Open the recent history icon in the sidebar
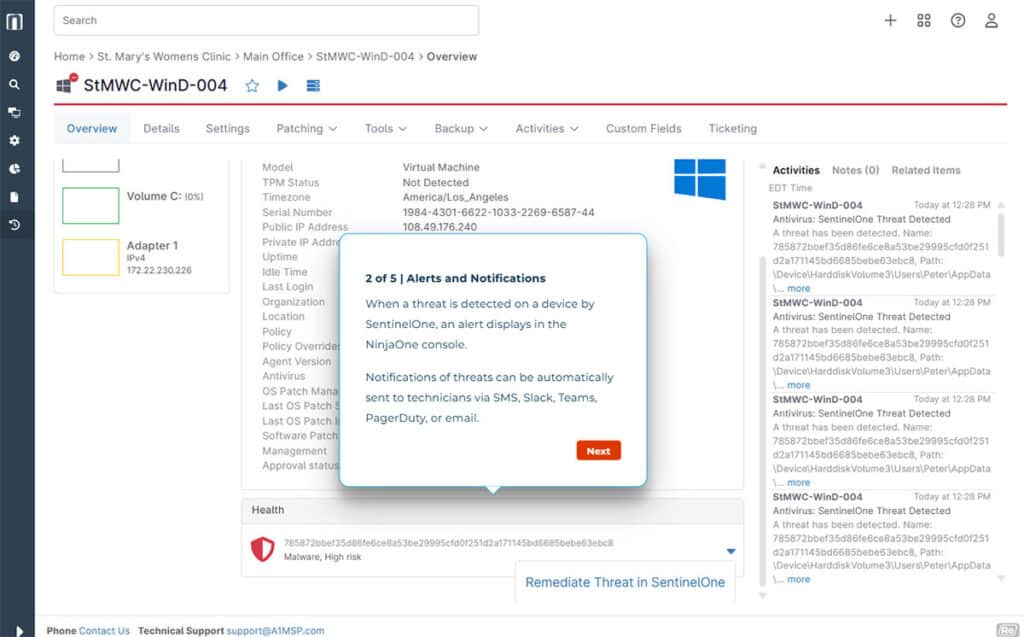 click(x=14, y=225)
